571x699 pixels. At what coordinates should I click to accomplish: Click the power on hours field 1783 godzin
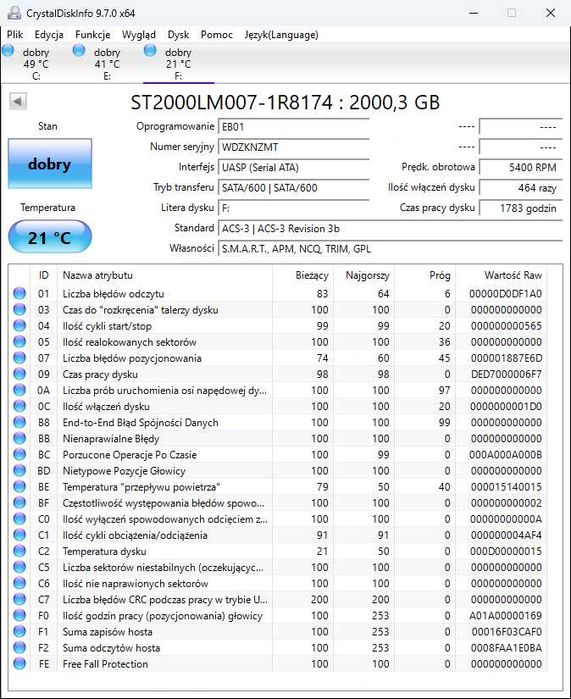pyautogui.click(x=521, y=208)
